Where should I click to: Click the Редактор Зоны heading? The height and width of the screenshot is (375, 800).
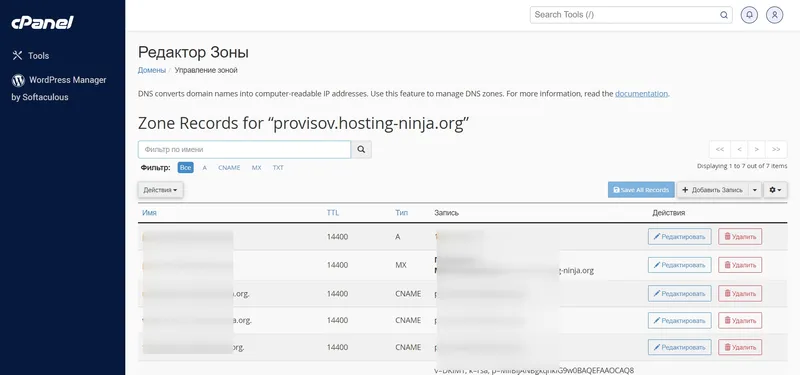[x=193, y=52]
